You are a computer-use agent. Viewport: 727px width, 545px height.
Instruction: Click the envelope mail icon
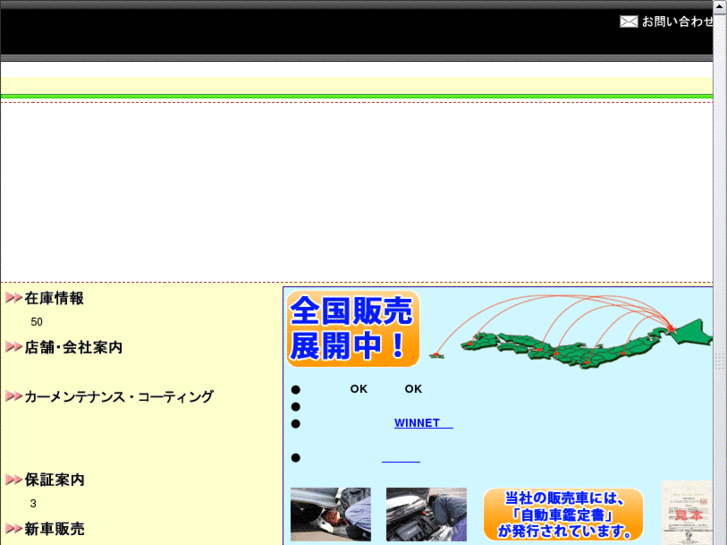(x=629, y=21)
